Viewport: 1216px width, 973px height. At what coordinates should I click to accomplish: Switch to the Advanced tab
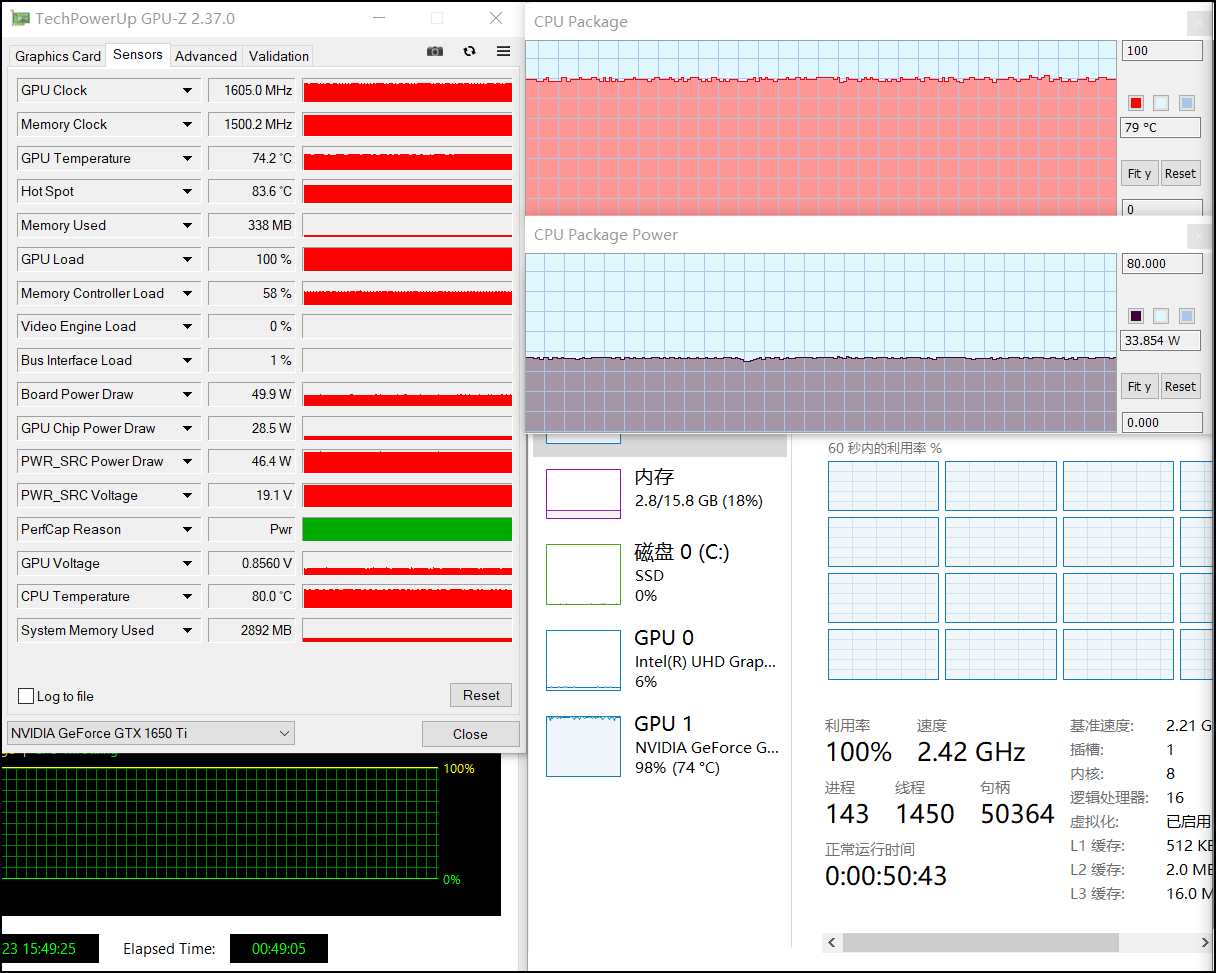point(206,56)
